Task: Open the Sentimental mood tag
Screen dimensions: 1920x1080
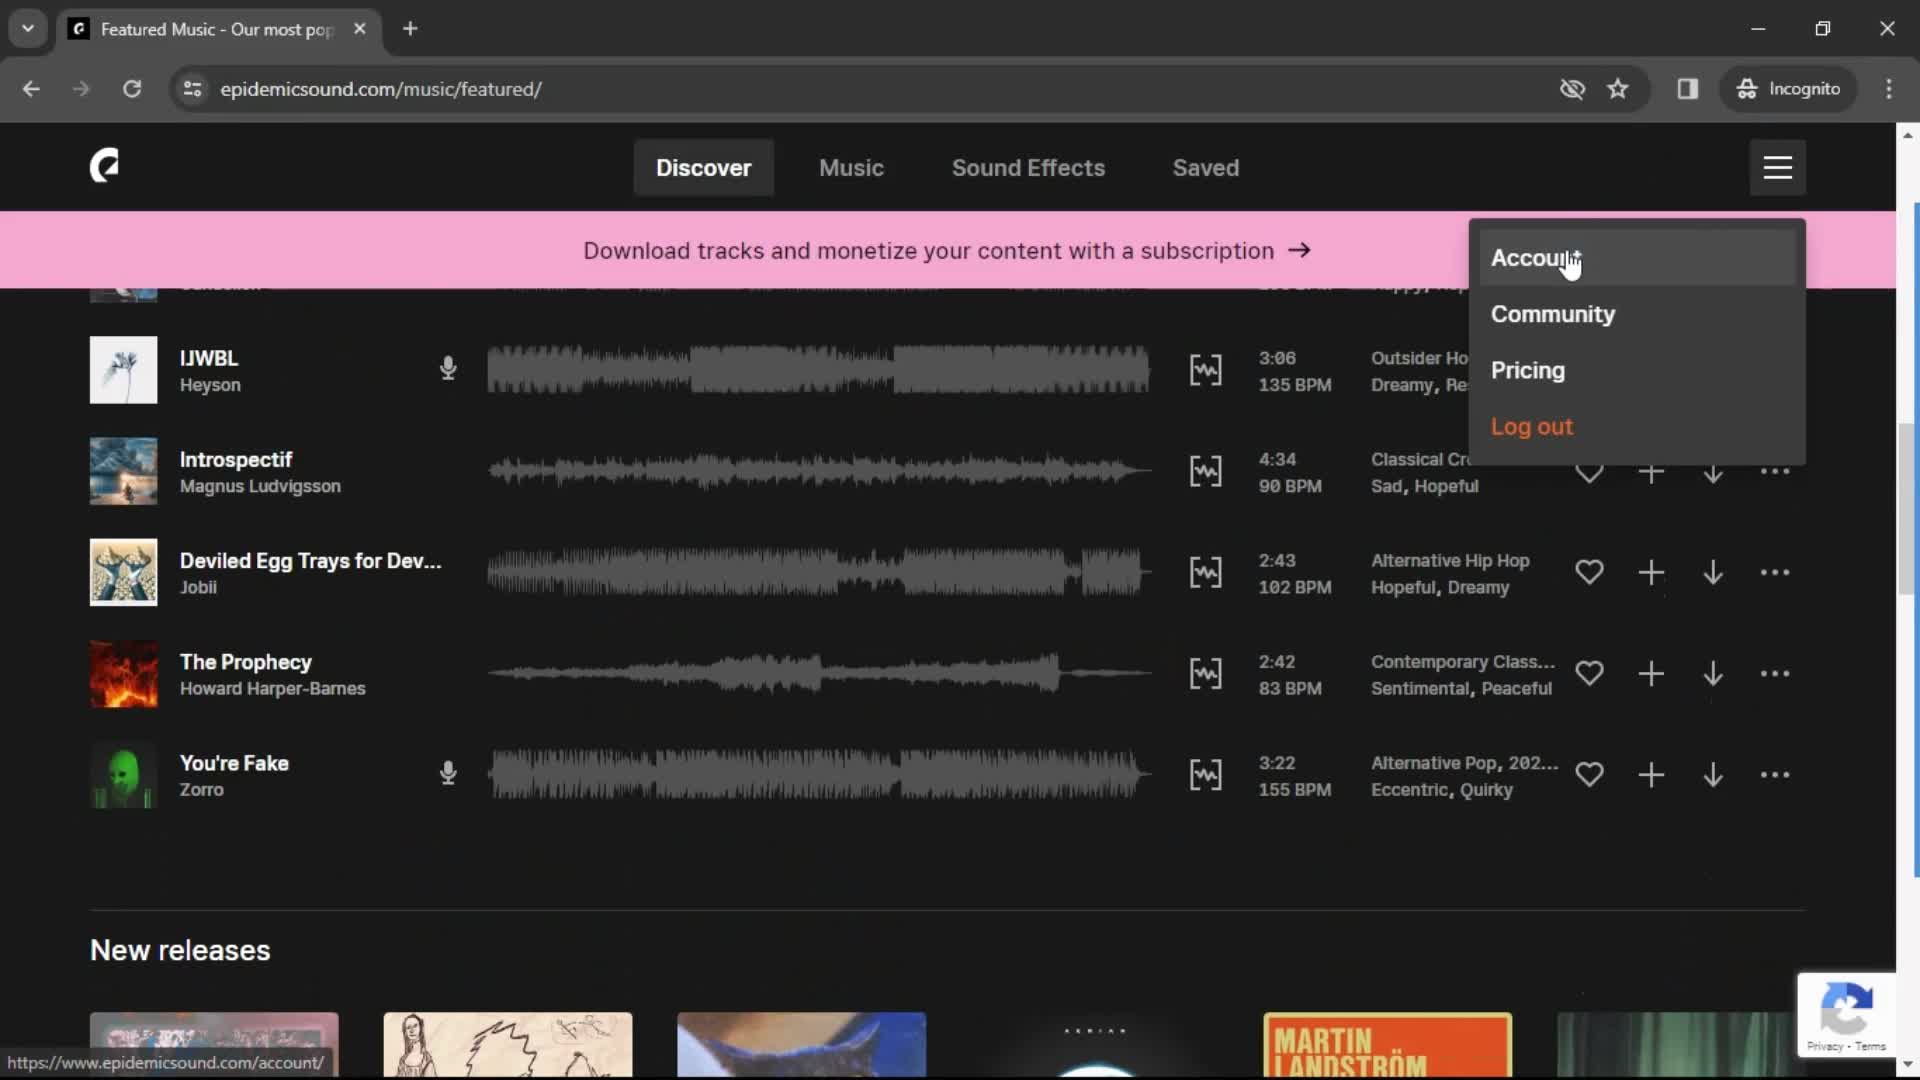Action: 1420,689
